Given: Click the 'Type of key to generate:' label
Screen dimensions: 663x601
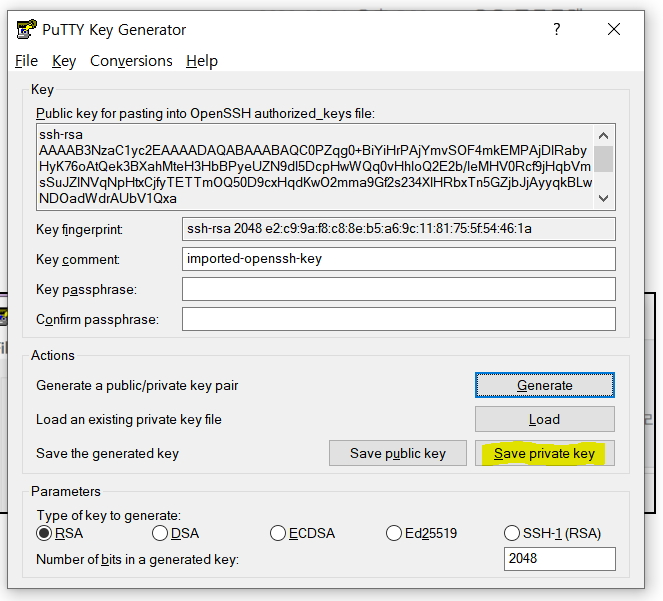Looking at the screenshot, I should point(109,516).
